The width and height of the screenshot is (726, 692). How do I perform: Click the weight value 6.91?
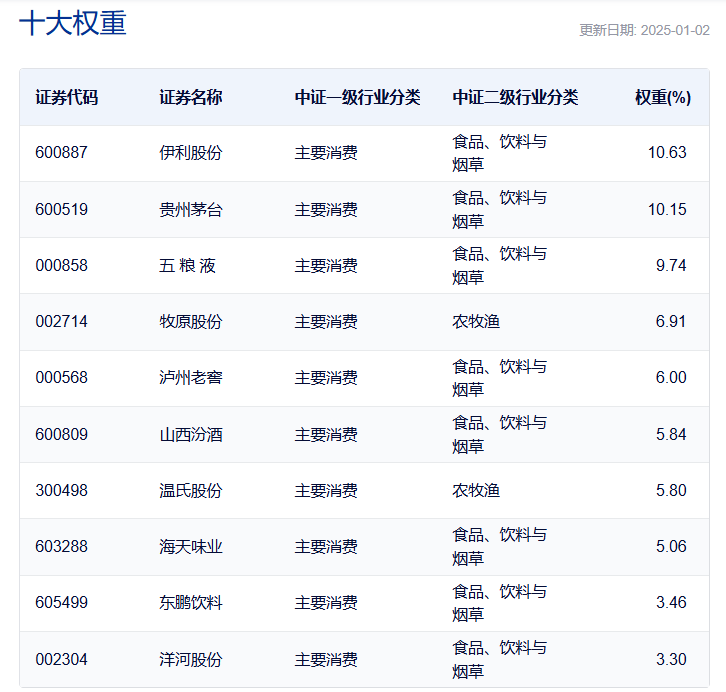click(x=671, y=321)
